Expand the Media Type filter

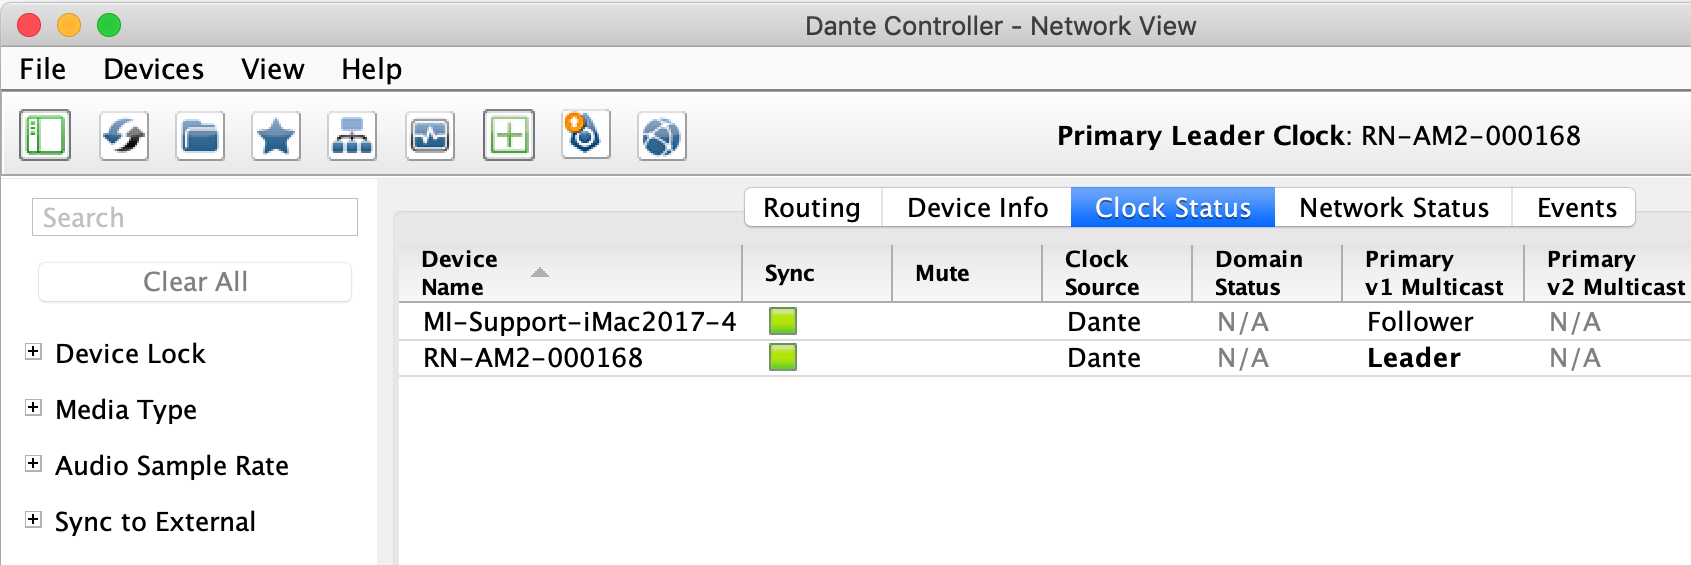[33, 407]
